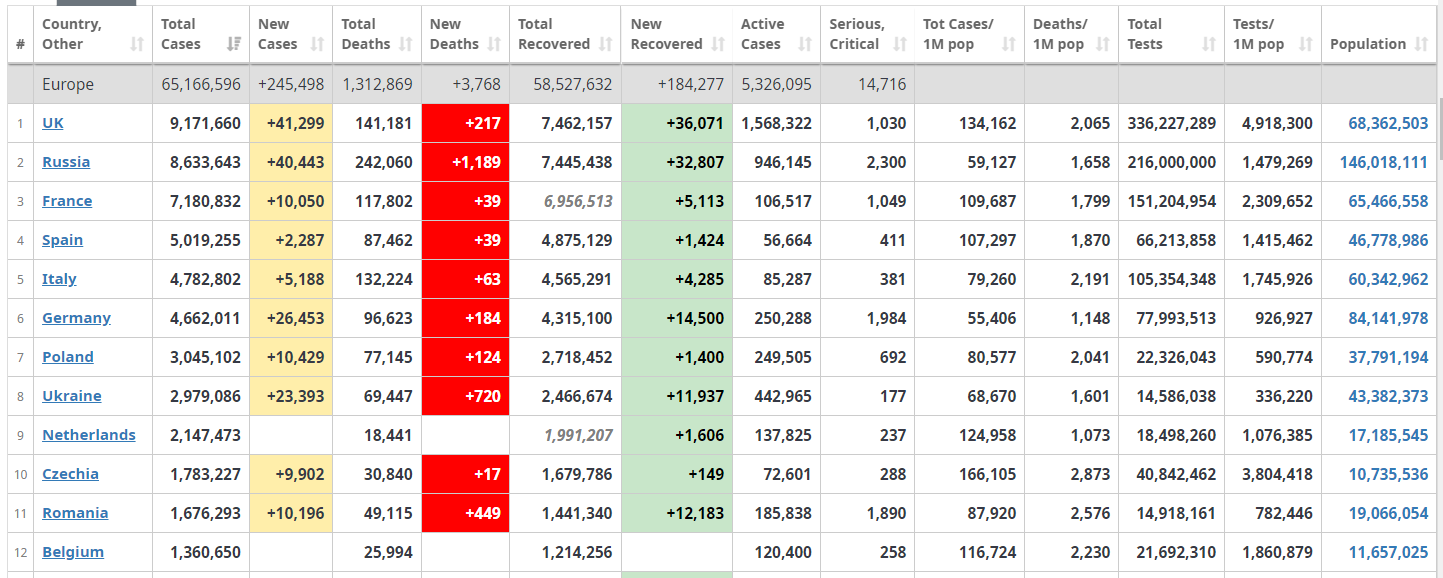Select Germany new recovered cell +14,500
The height and width of the screenshot is (578, 1443).
(x=677, y=318)
